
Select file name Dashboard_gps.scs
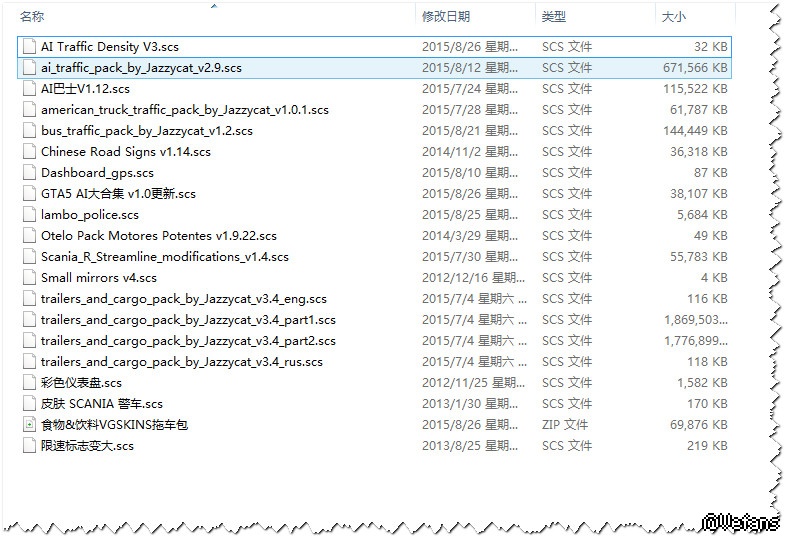pyautogui.click(x=97, y=173)
